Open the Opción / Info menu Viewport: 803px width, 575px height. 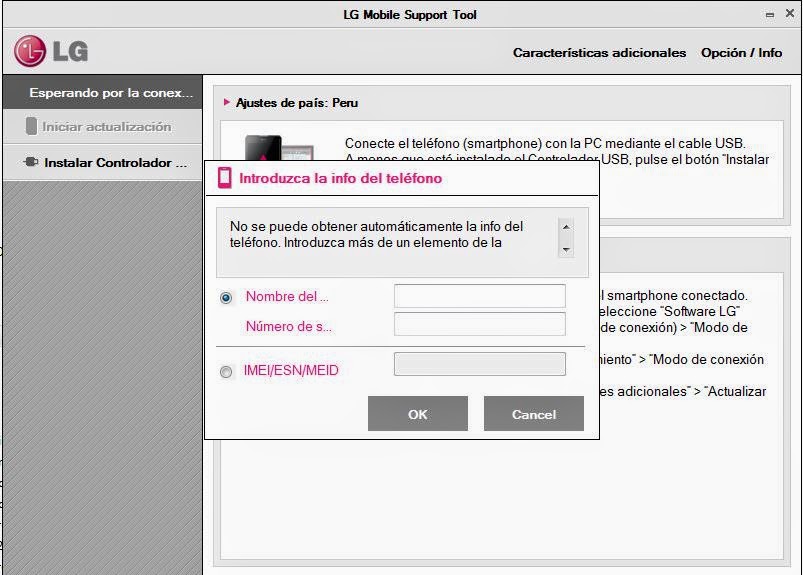[x=741, y=53]
